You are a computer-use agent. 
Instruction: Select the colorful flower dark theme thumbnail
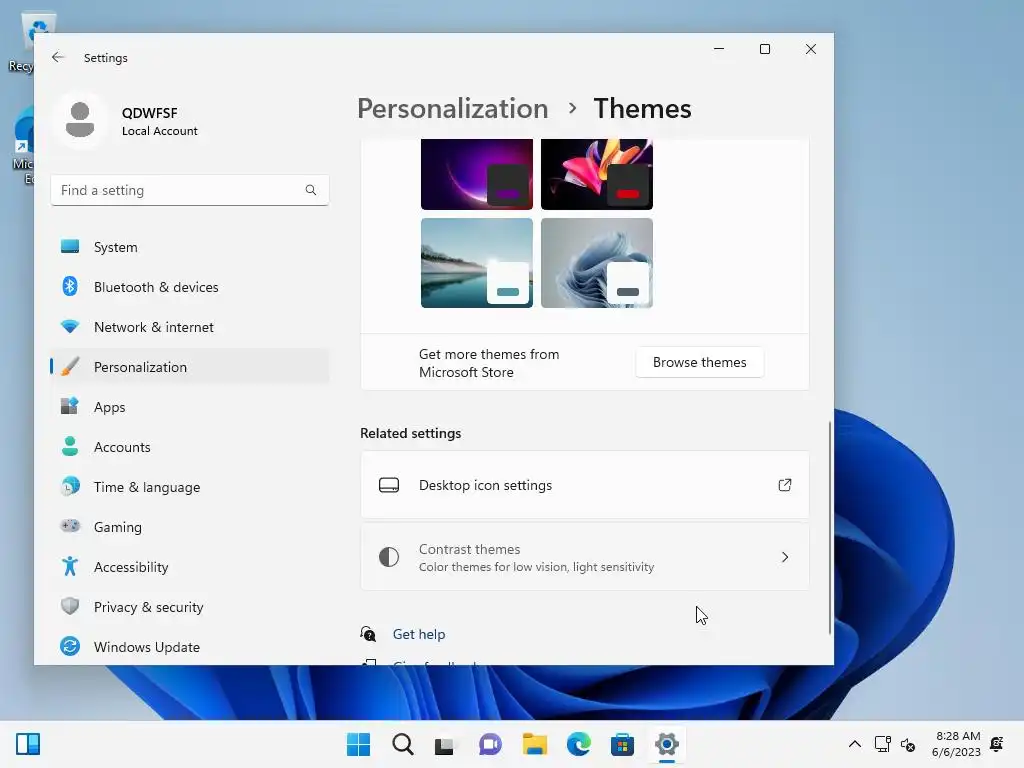point(597,174)
